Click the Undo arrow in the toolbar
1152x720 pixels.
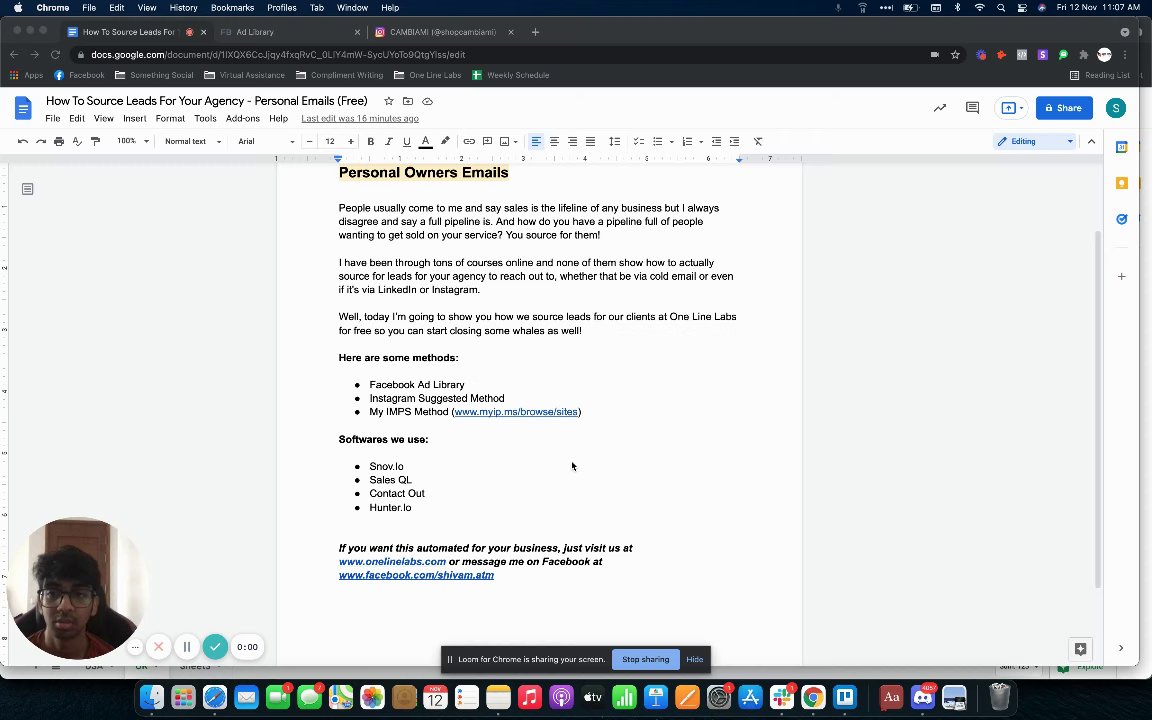pyautogui.click(x=23, y=141)
